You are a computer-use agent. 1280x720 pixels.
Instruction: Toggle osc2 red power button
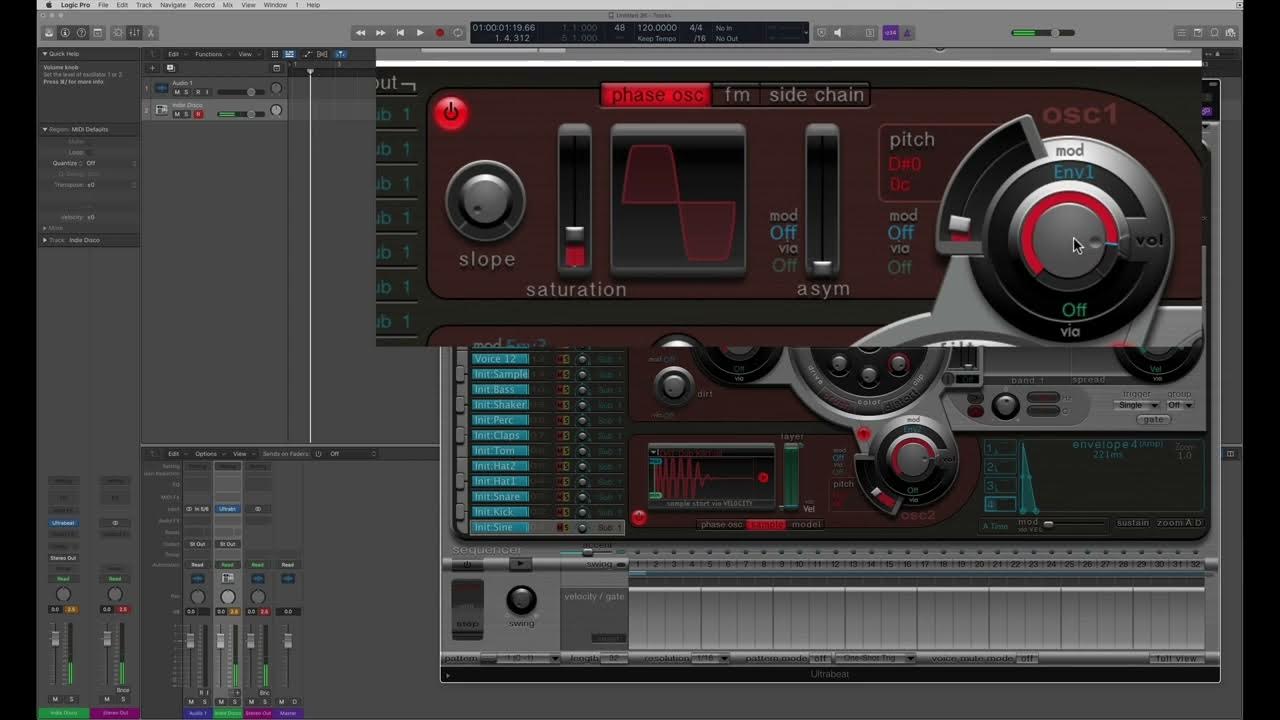click(639, 517)
